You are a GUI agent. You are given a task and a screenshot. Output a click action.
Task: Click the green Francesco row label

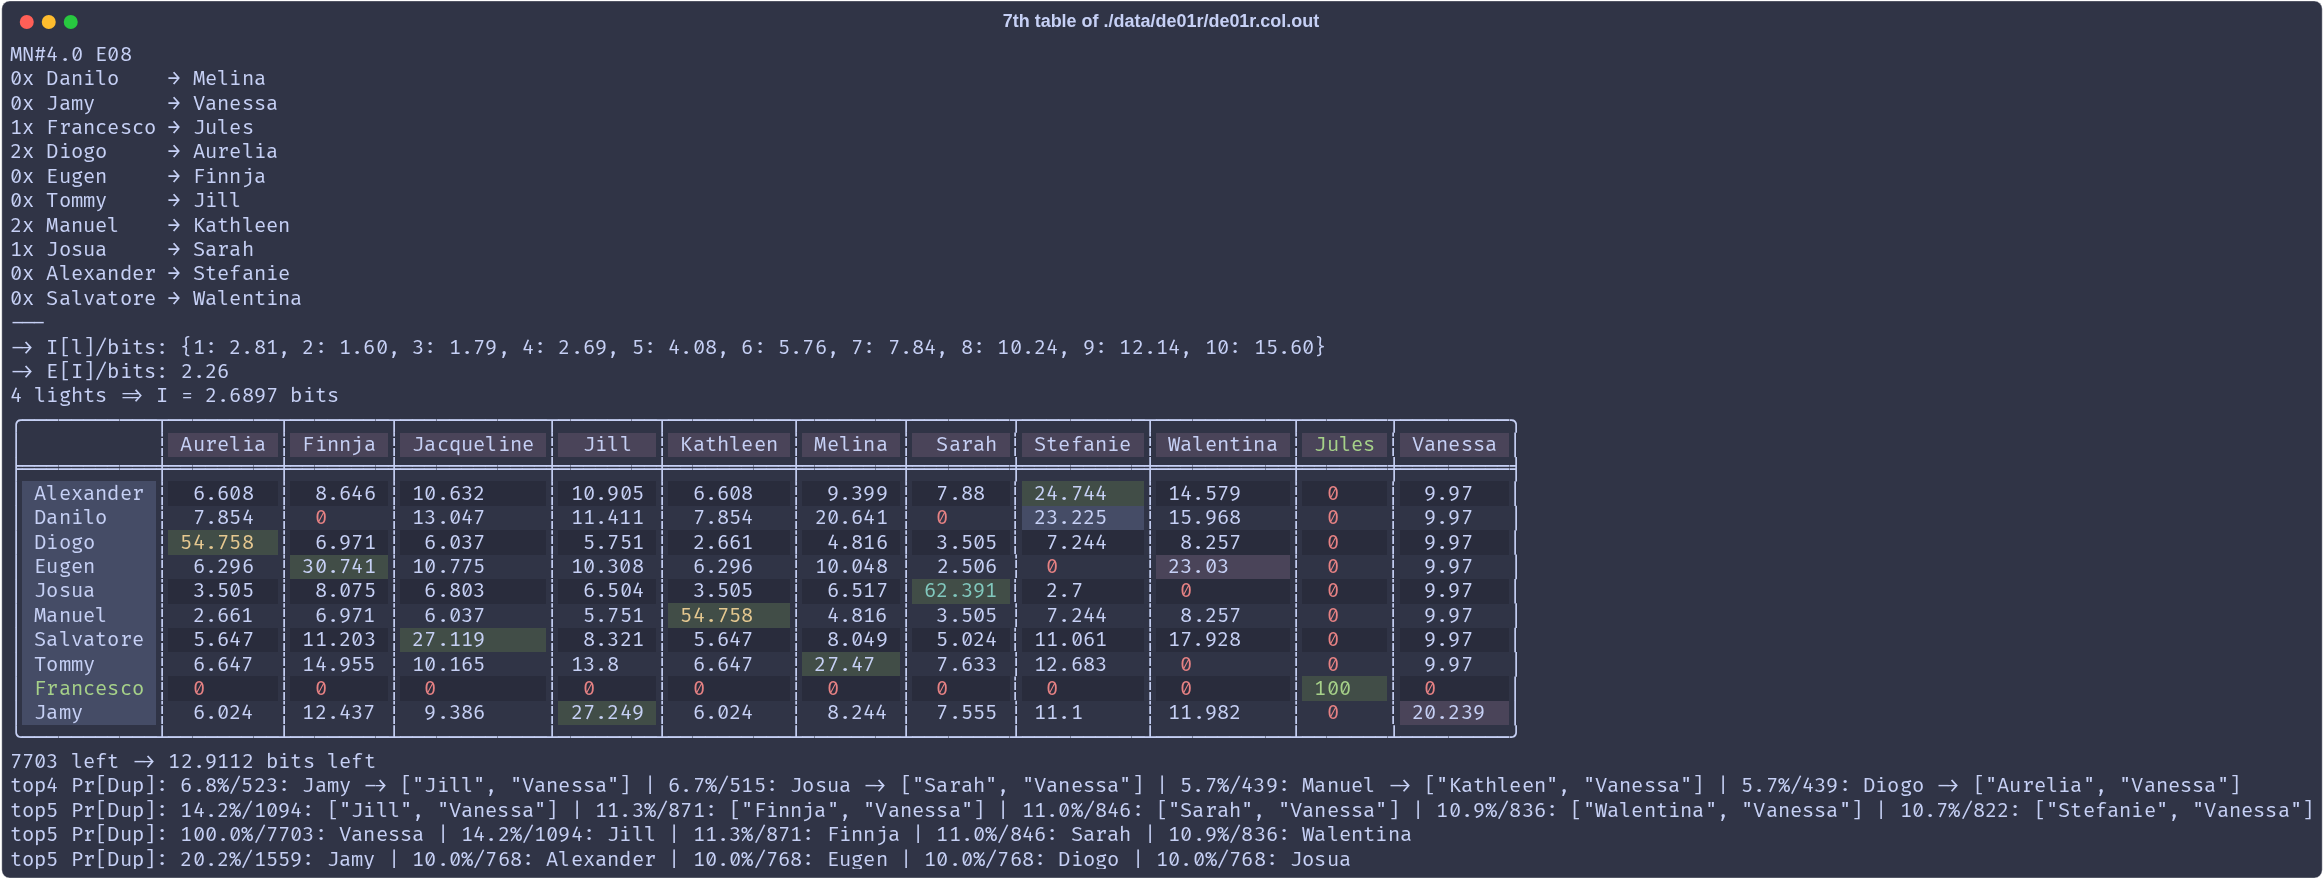point(89,688)
